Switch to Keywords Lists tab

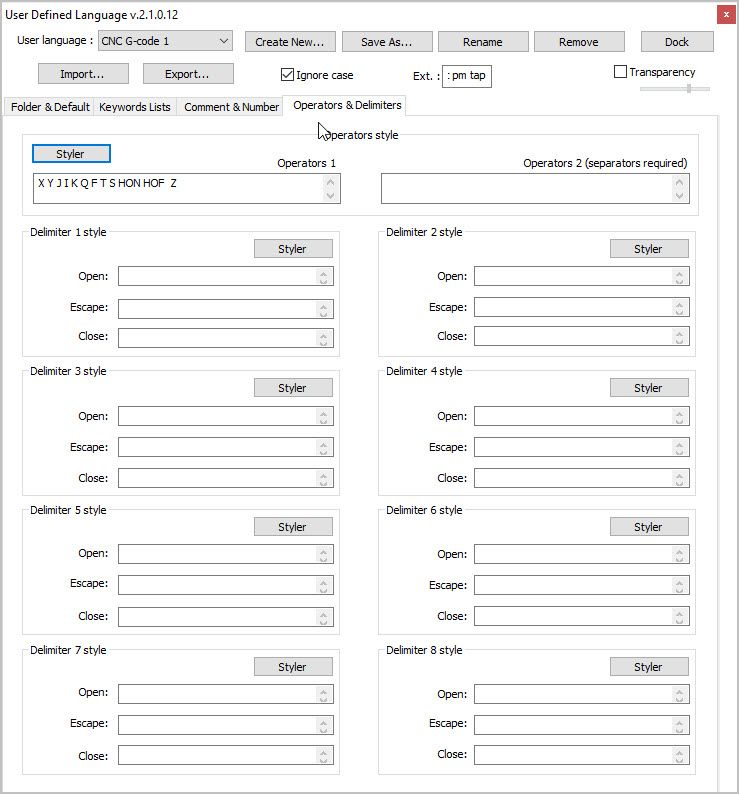[x=135, y=107]
